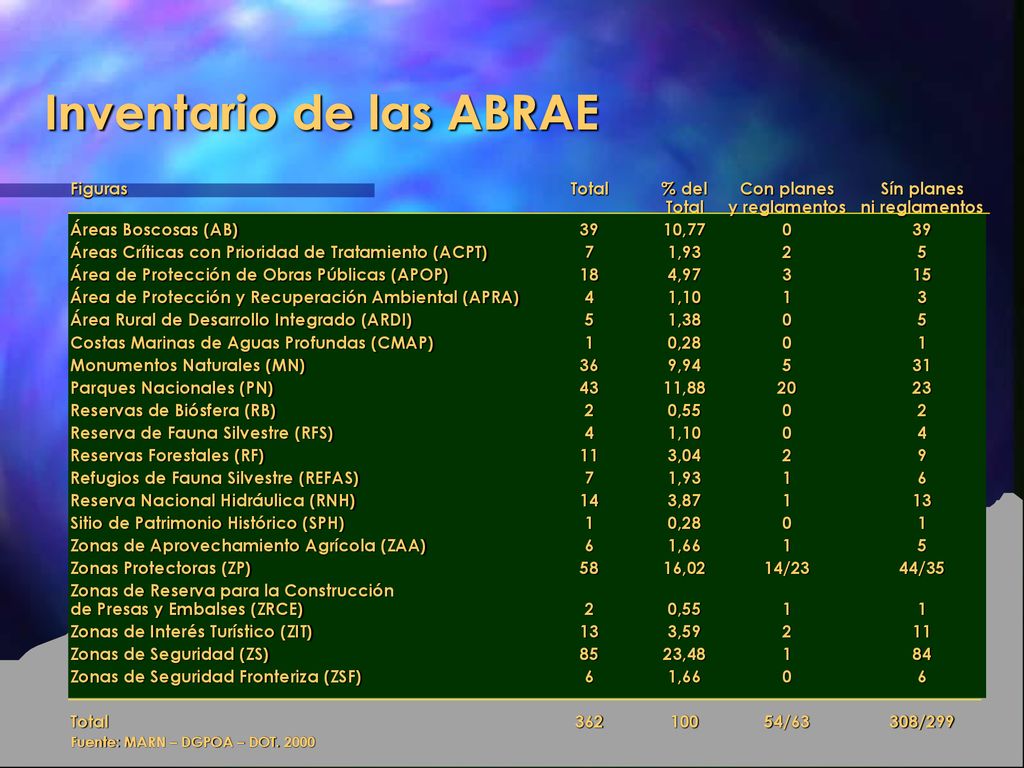Select 'Zonas de Seguridad Fronteriza (ZSF)'

click(x=216, y=677)
